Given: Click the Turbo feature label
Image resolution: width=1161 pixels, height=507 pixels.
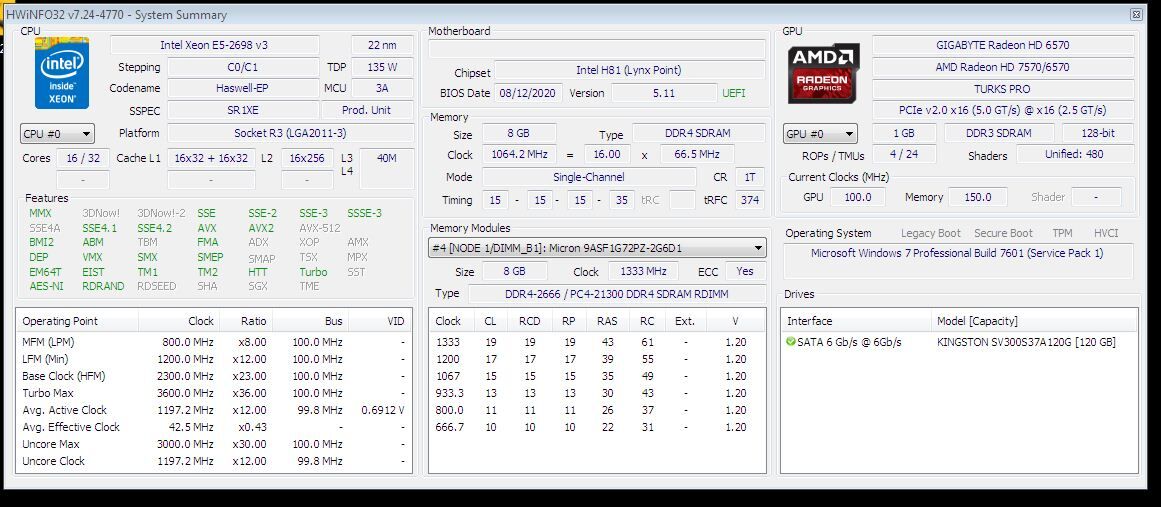Looking at the screenshot, I should 313,272.
